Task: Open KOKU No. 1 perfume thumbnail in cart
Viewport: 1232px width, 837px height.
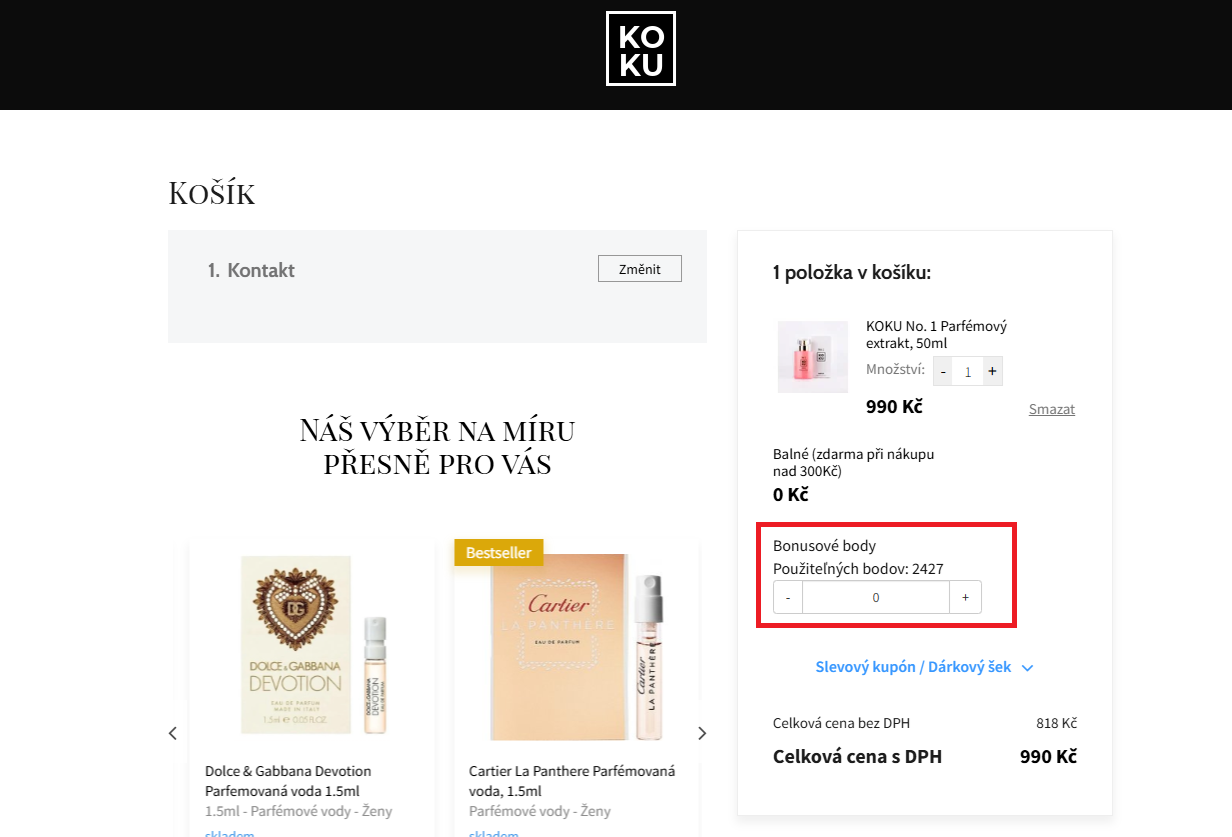Action: point(813,357)
